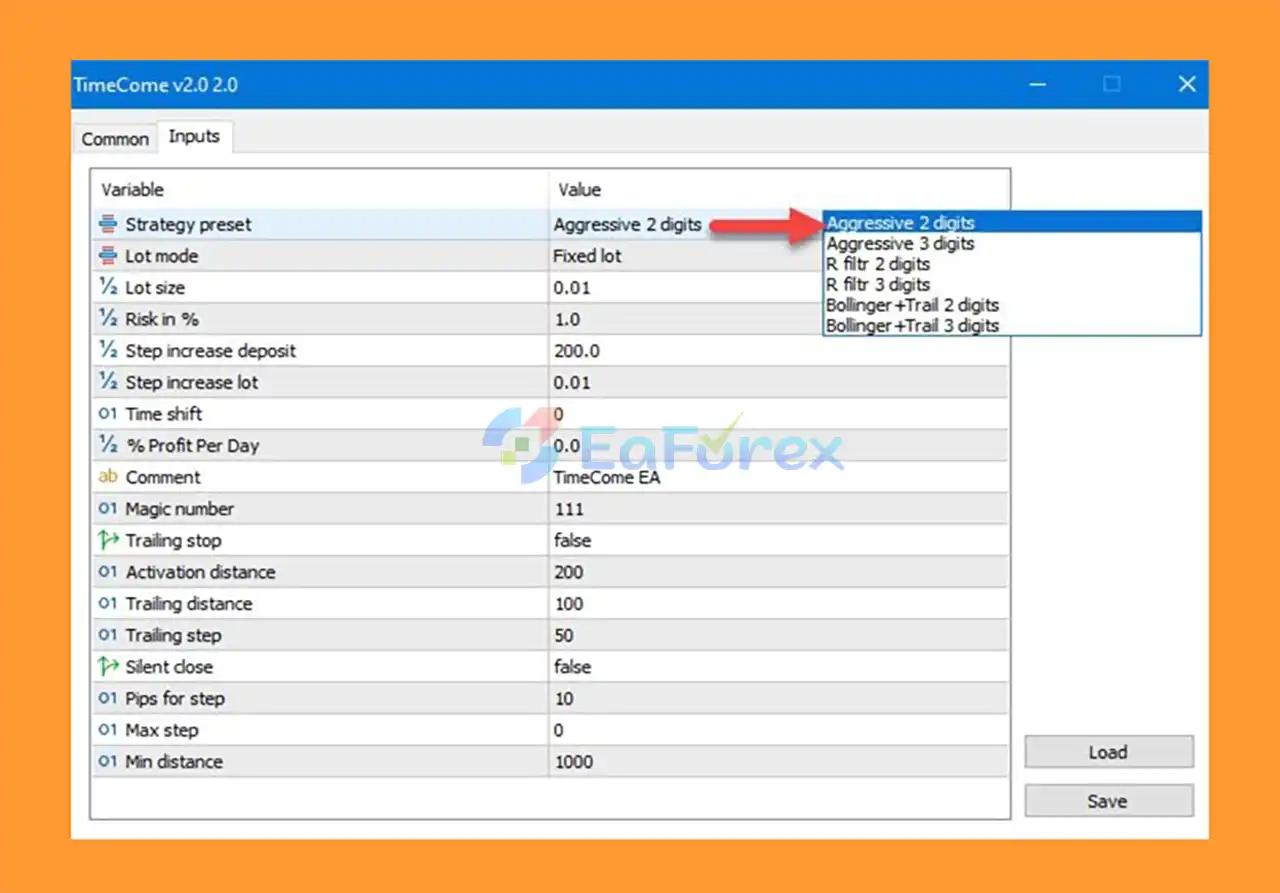Screen dimensions: 1280x893
Task: Click the Trailing step integer icon
Action: (x=108, y=635)
